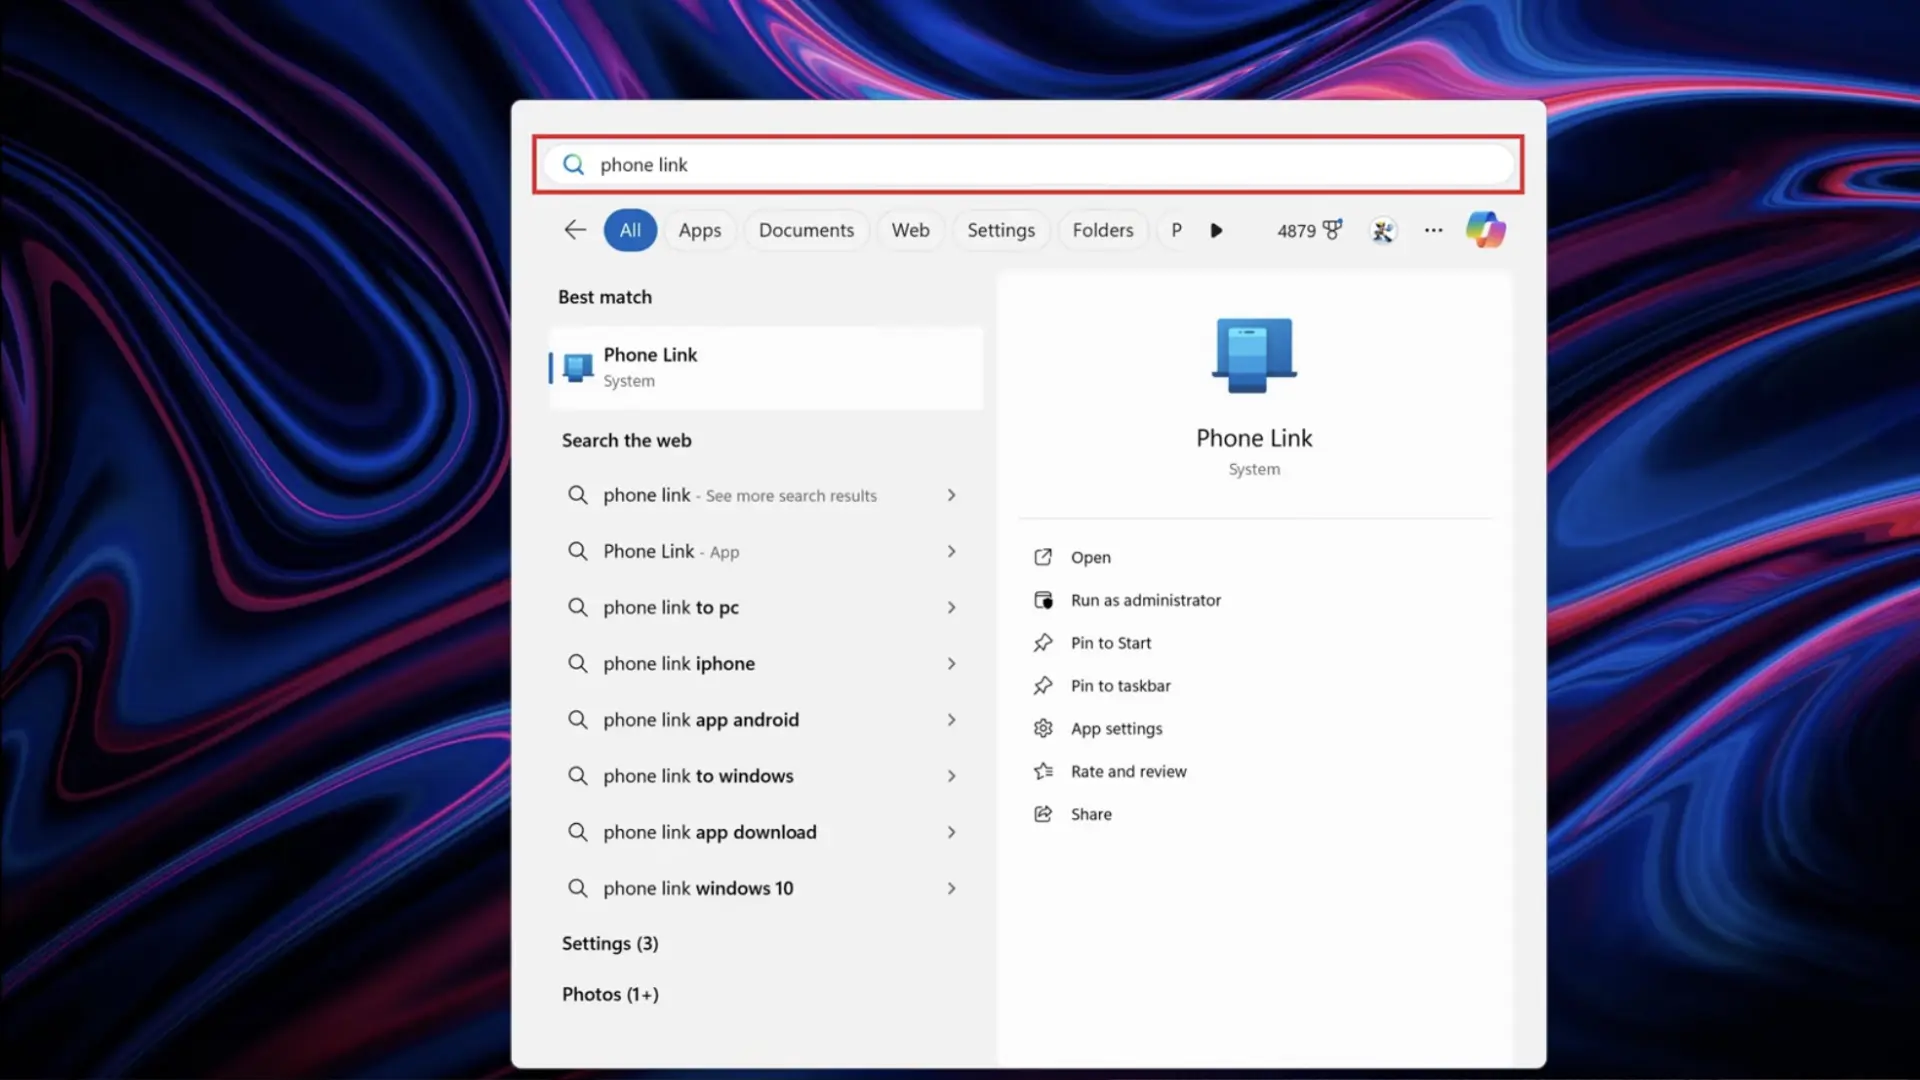
Task: Switch to the Folders filter tab
Action: (1103, 230)
